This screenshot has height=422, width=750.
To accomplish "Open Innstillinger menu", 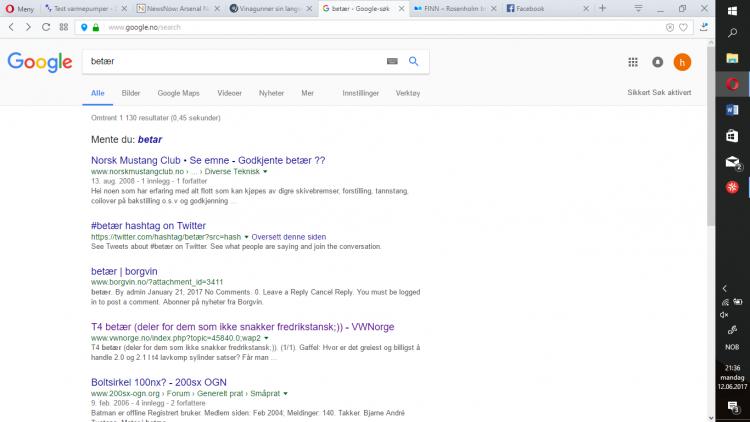I will 361,93.
